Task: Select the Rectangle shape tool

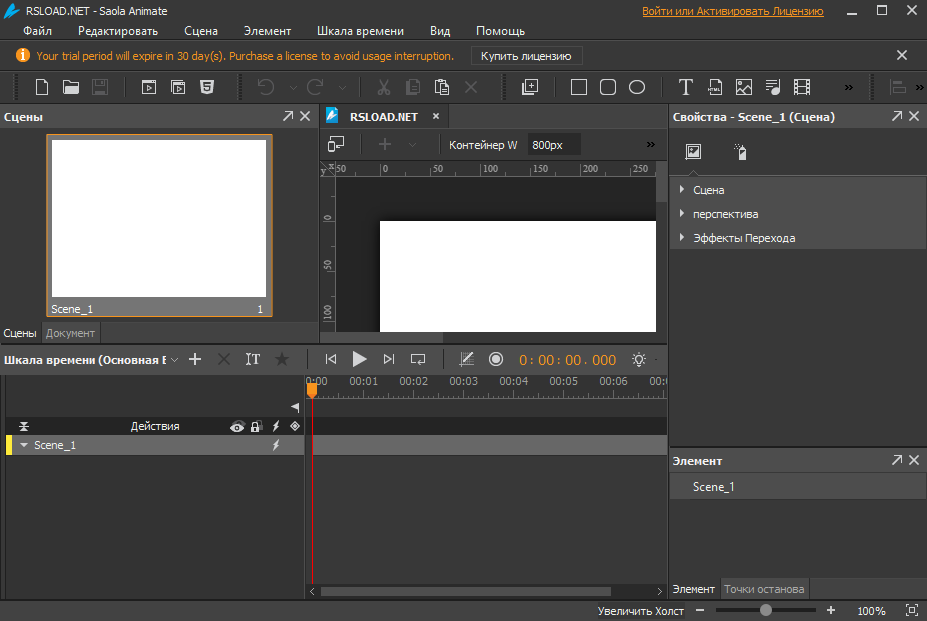Action: coord(579,87)
